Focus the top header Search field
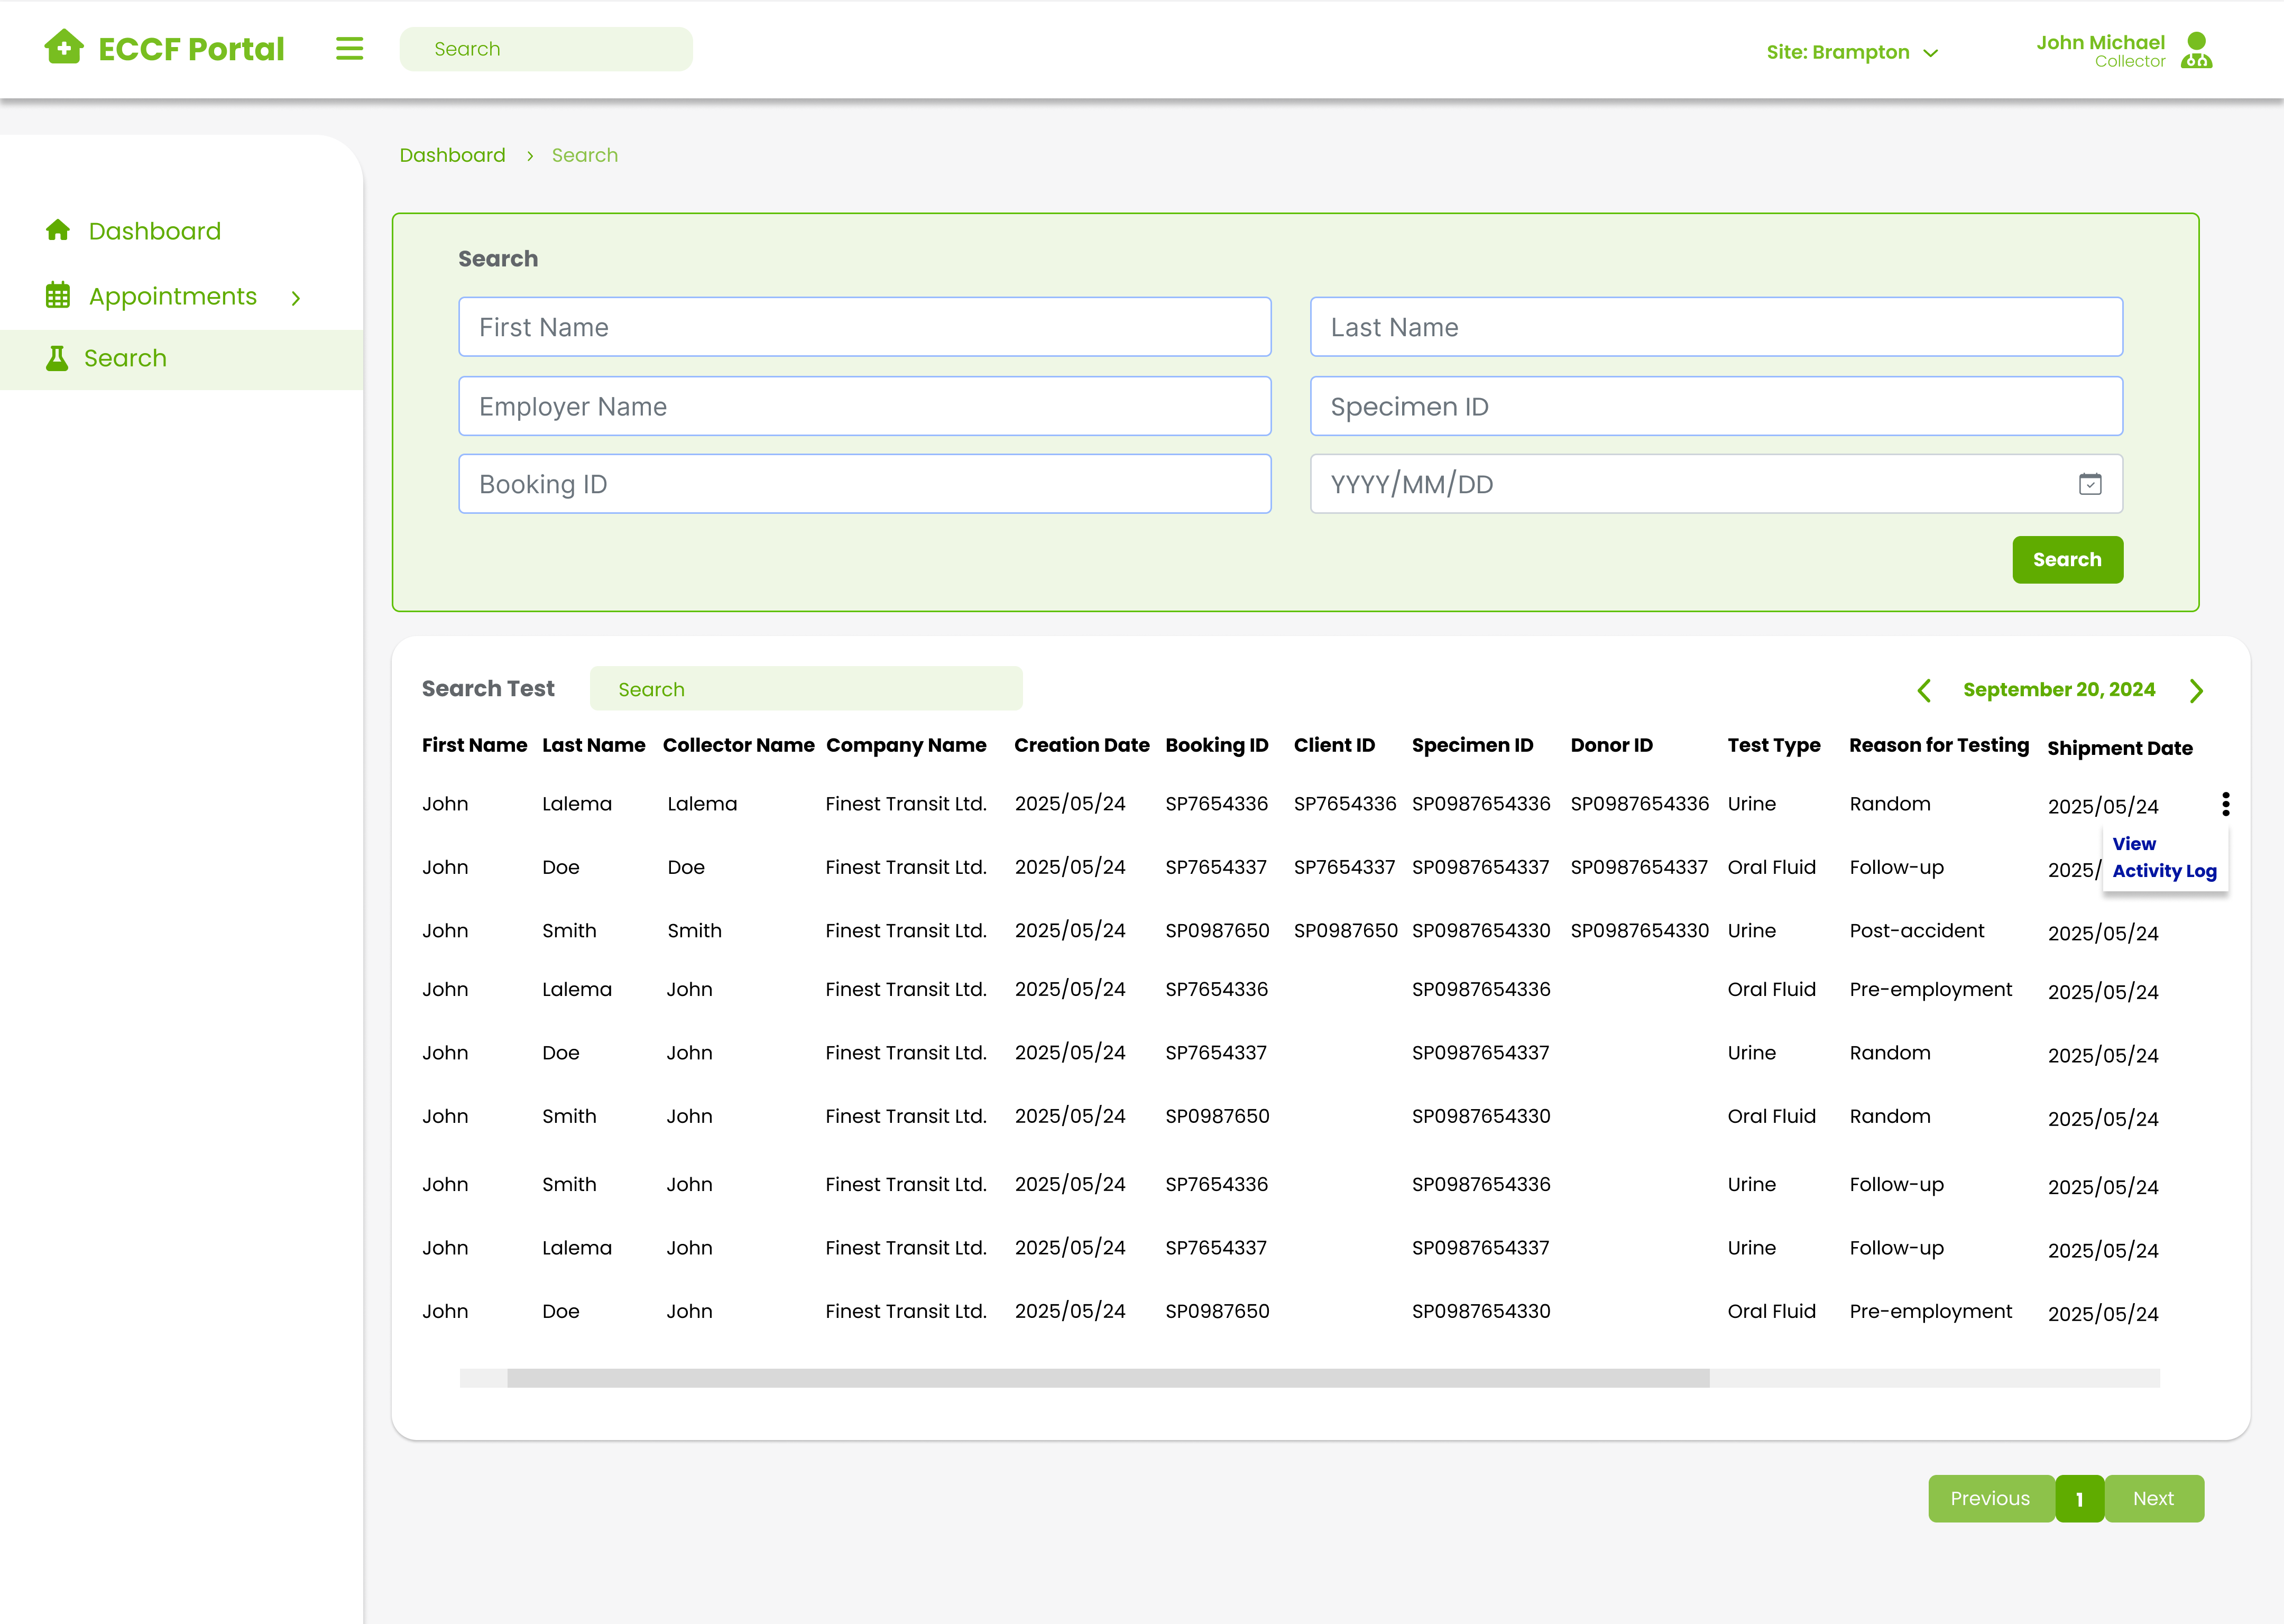The height and width of the screenshot is (1624, 2284). 546,49
